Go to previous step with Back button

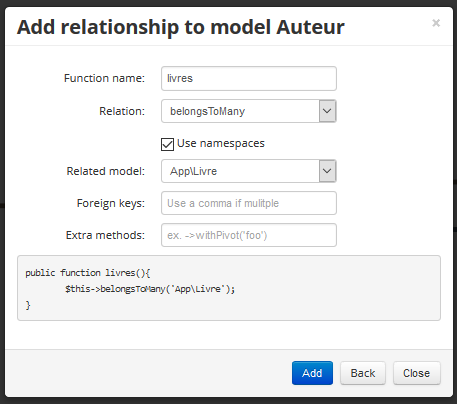(363, 373)
